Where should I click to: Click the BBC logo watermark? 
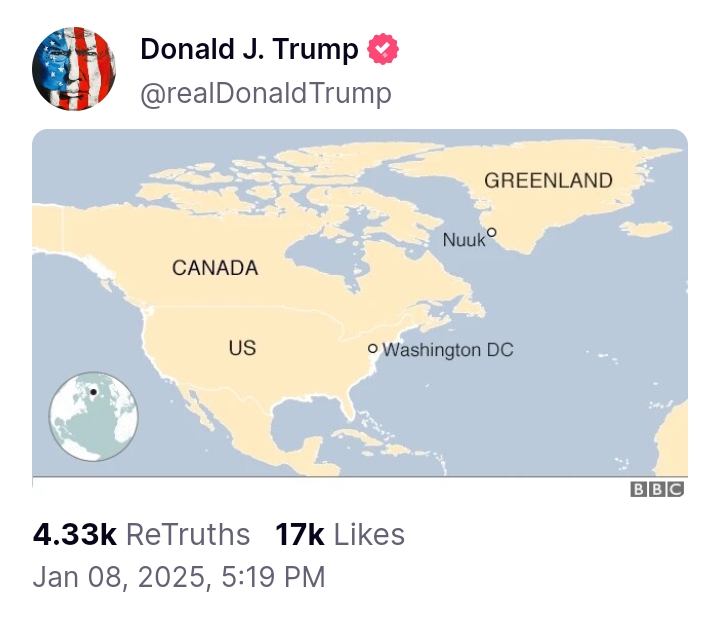(657, 489)
